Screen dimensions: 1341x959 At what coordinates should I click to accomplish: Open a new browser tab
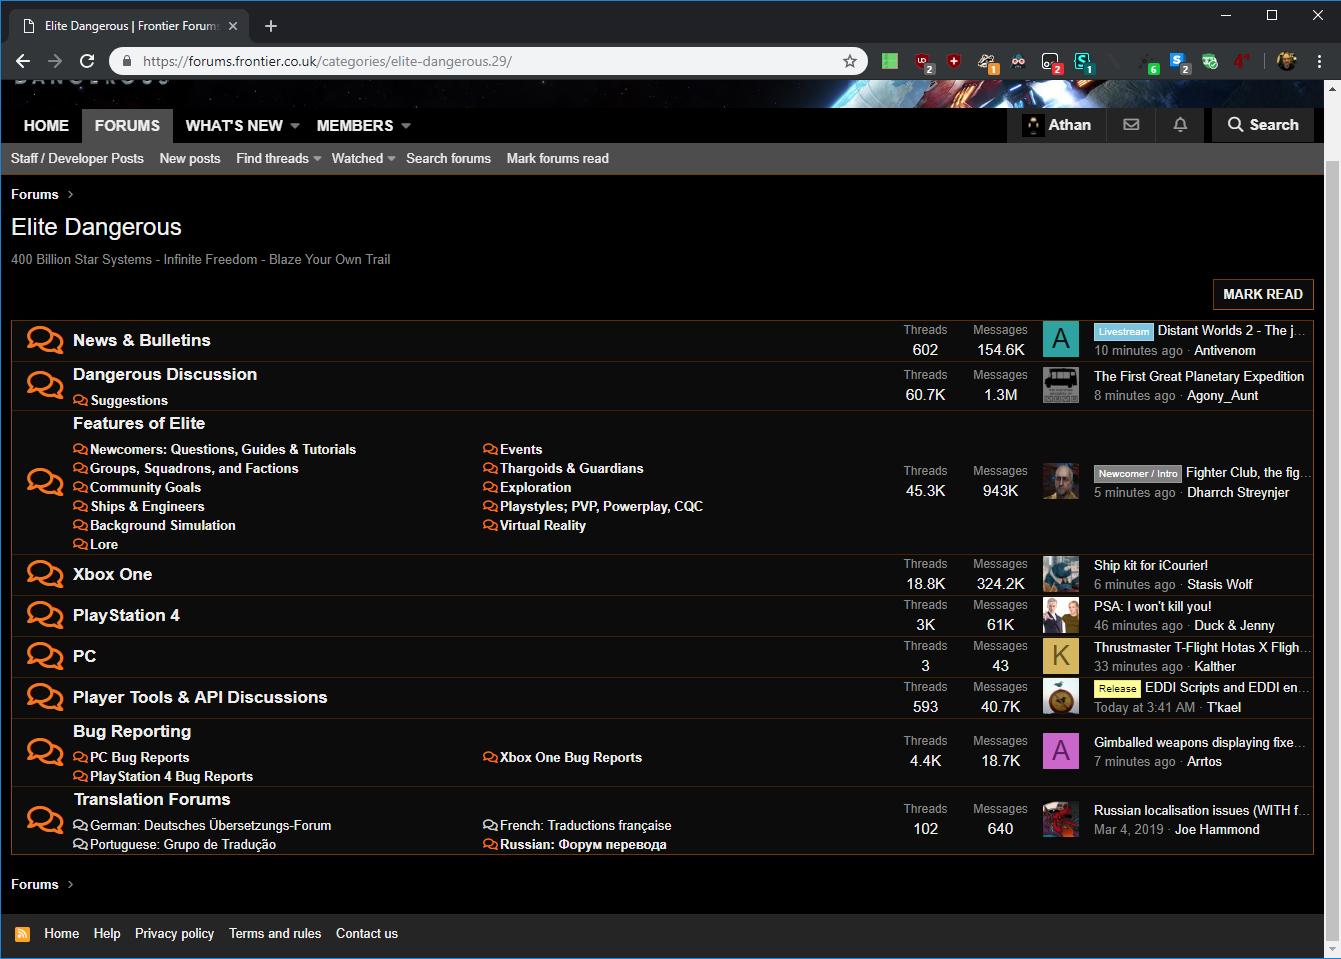coord(271,26)
